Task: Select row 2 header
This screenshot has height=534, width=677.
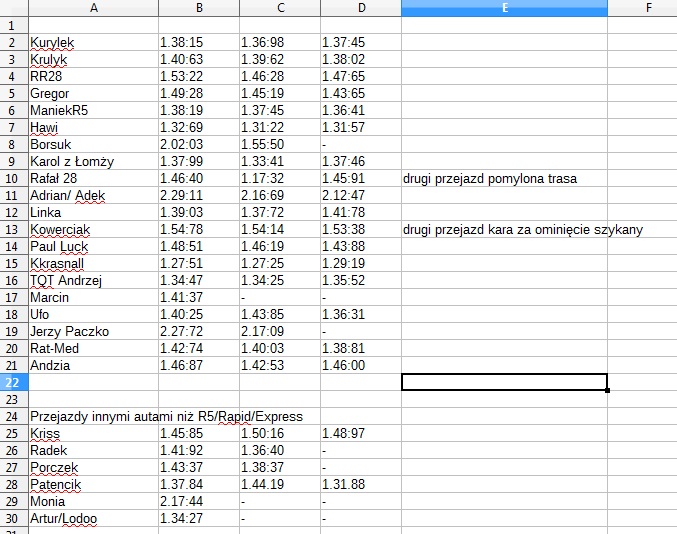Action: click(14, 42)
